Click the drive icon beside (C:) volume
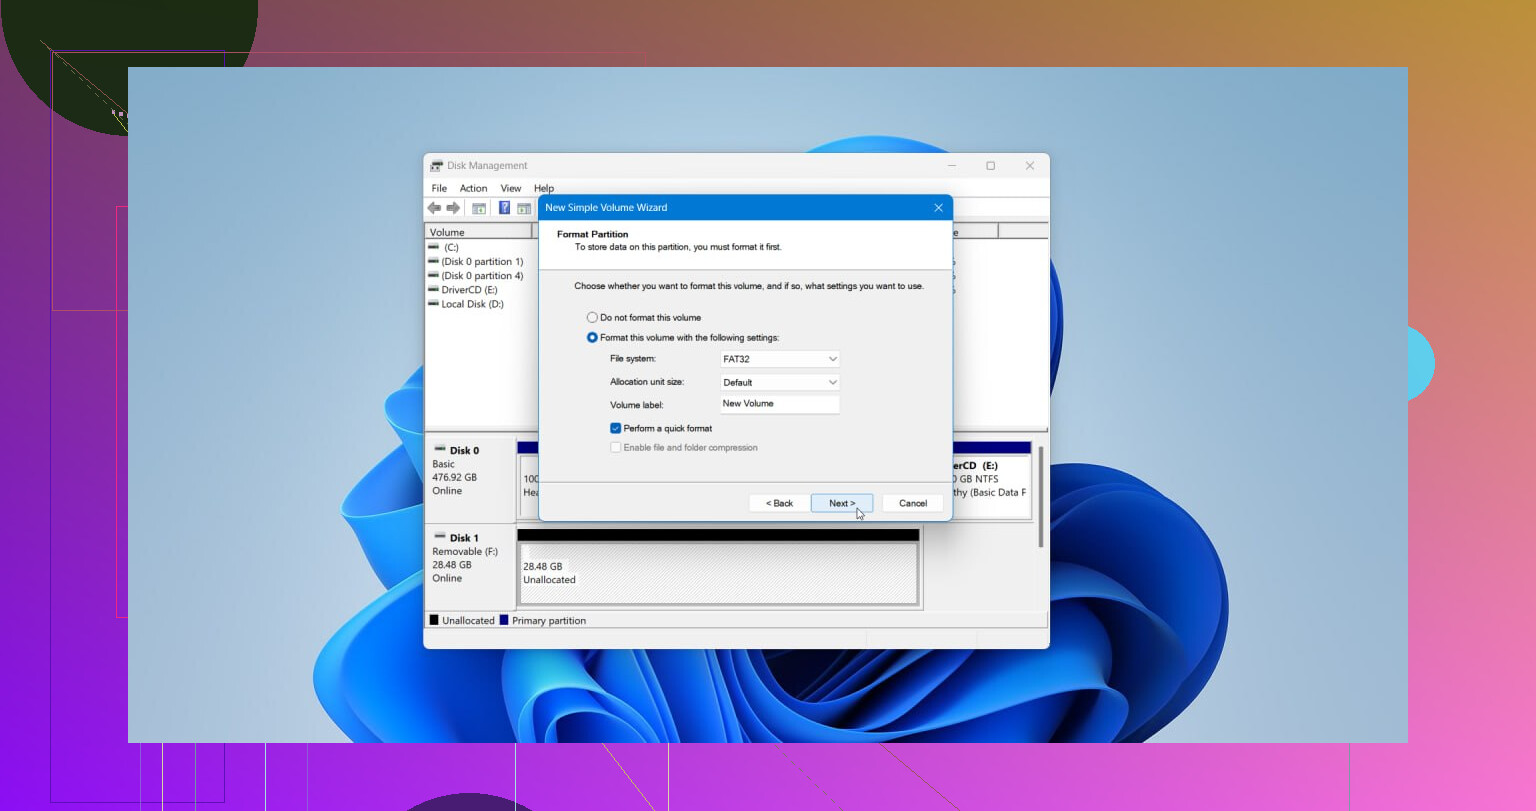This screenshot has height=811, width=1536. tap(433, 247)
